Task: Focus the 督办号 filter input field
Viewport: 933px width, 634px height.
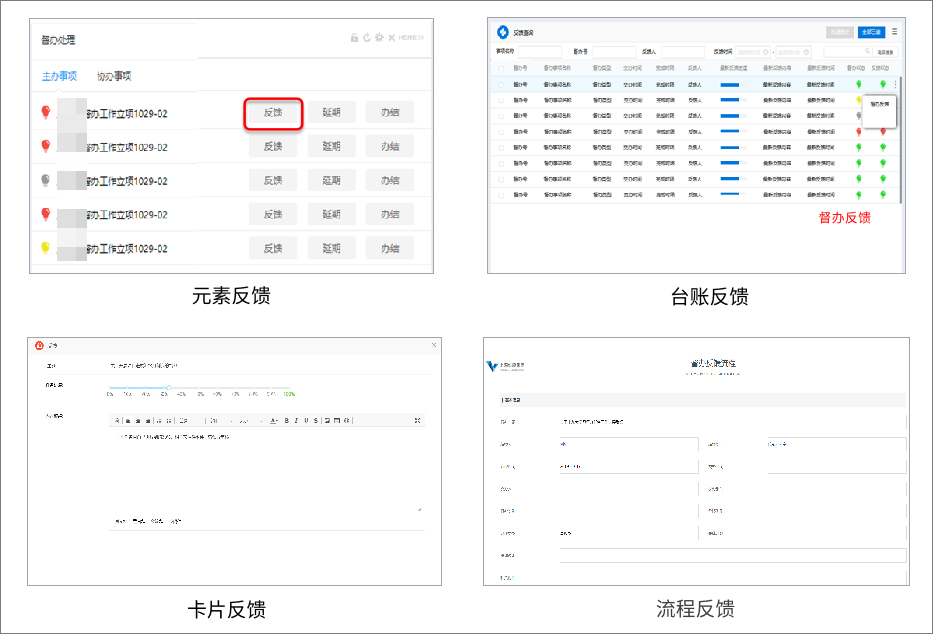Action: [614, 52]
